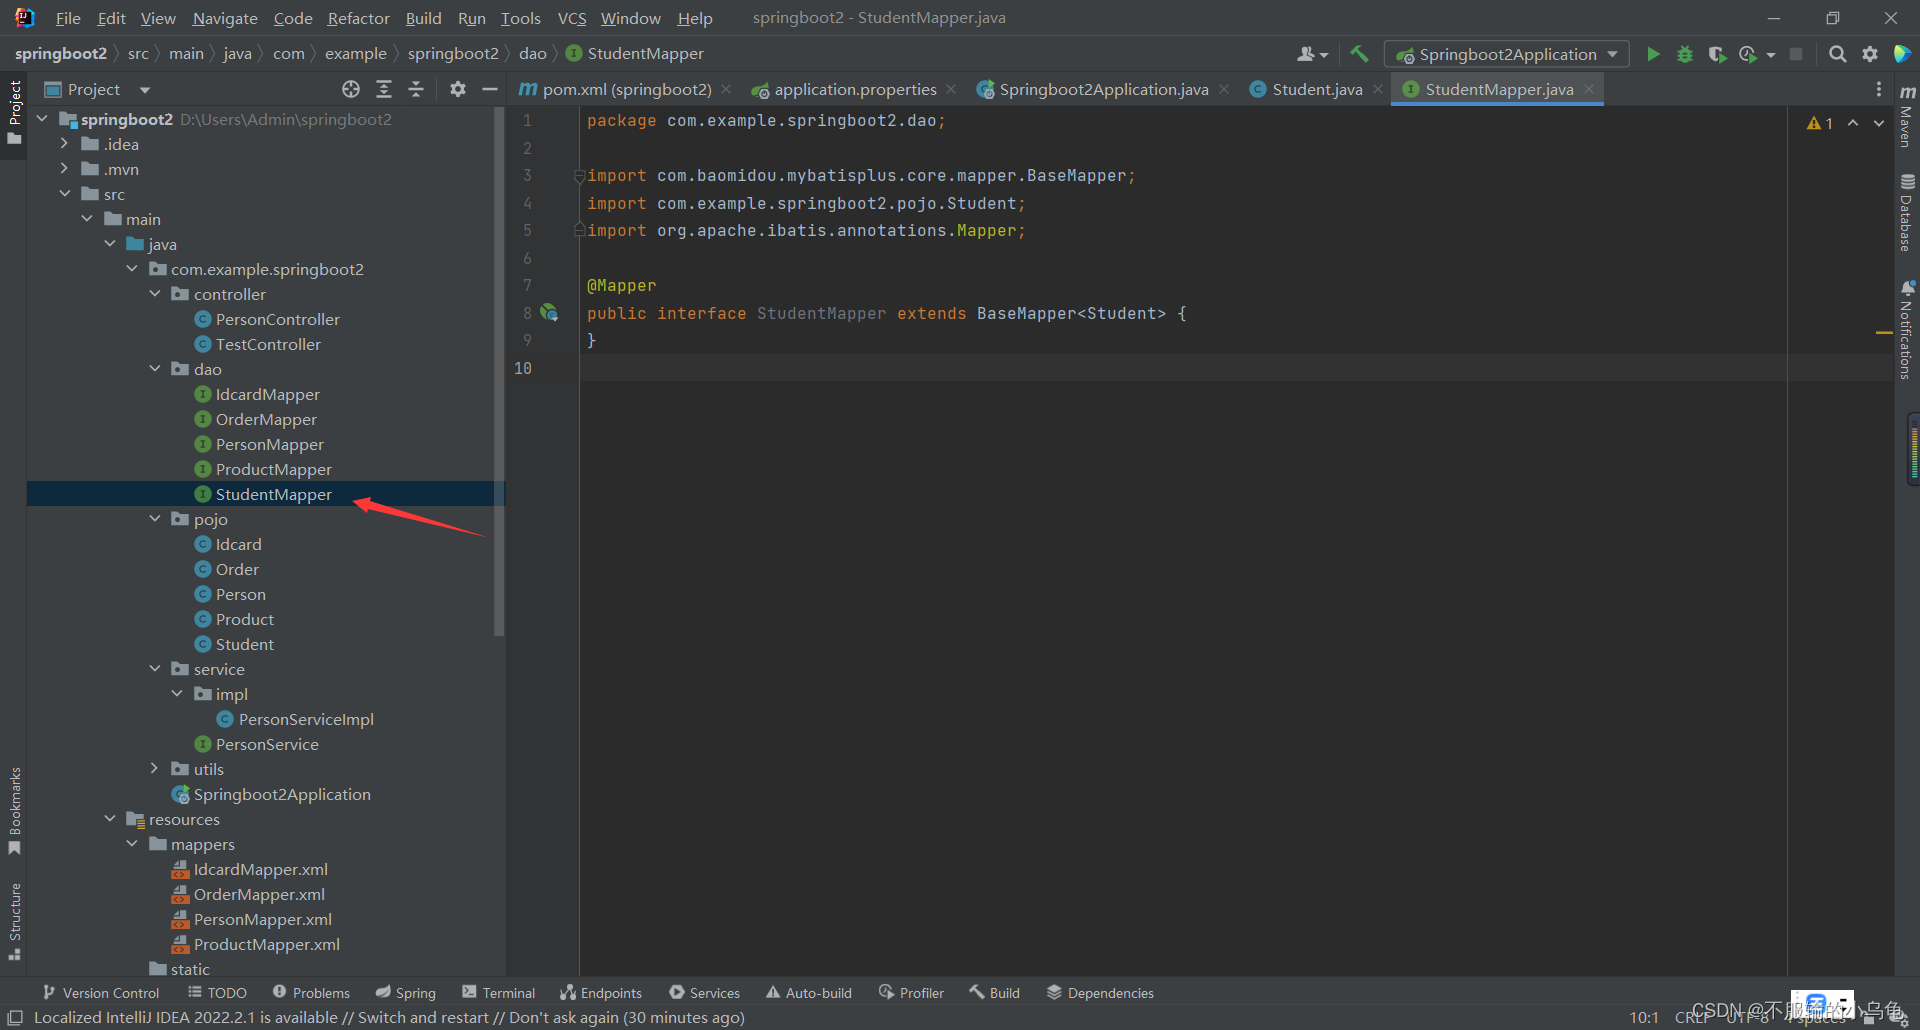Image resolution: width=1920 pixels, height=1030 pixels.
Task: Open the Services tool window
Action: (705, 993)
